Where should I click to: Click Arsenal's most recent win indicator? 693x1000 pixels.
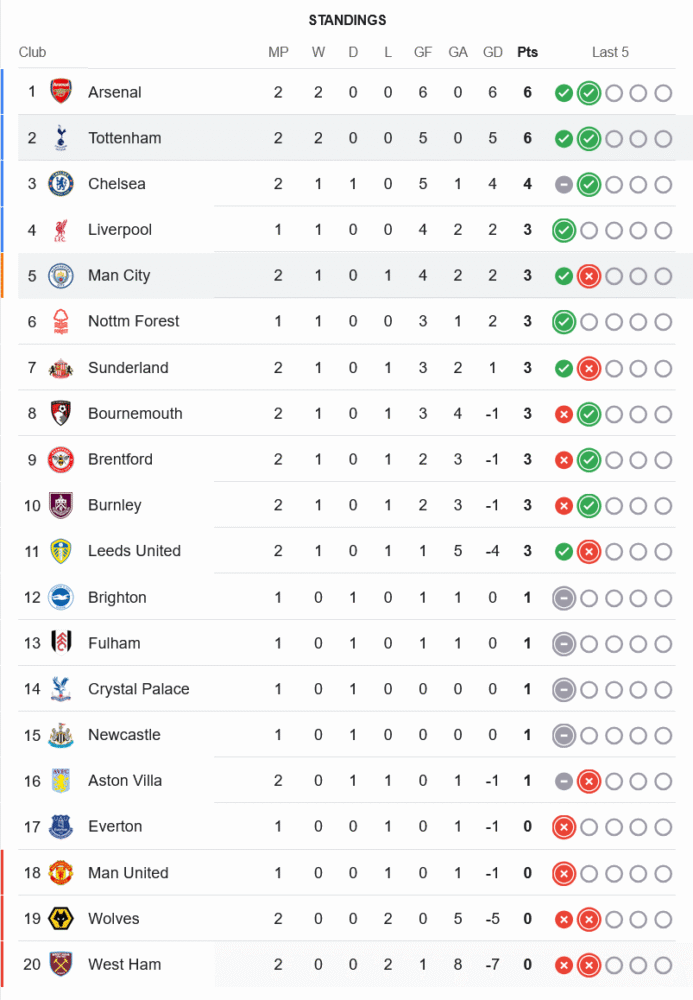[589, 93]
